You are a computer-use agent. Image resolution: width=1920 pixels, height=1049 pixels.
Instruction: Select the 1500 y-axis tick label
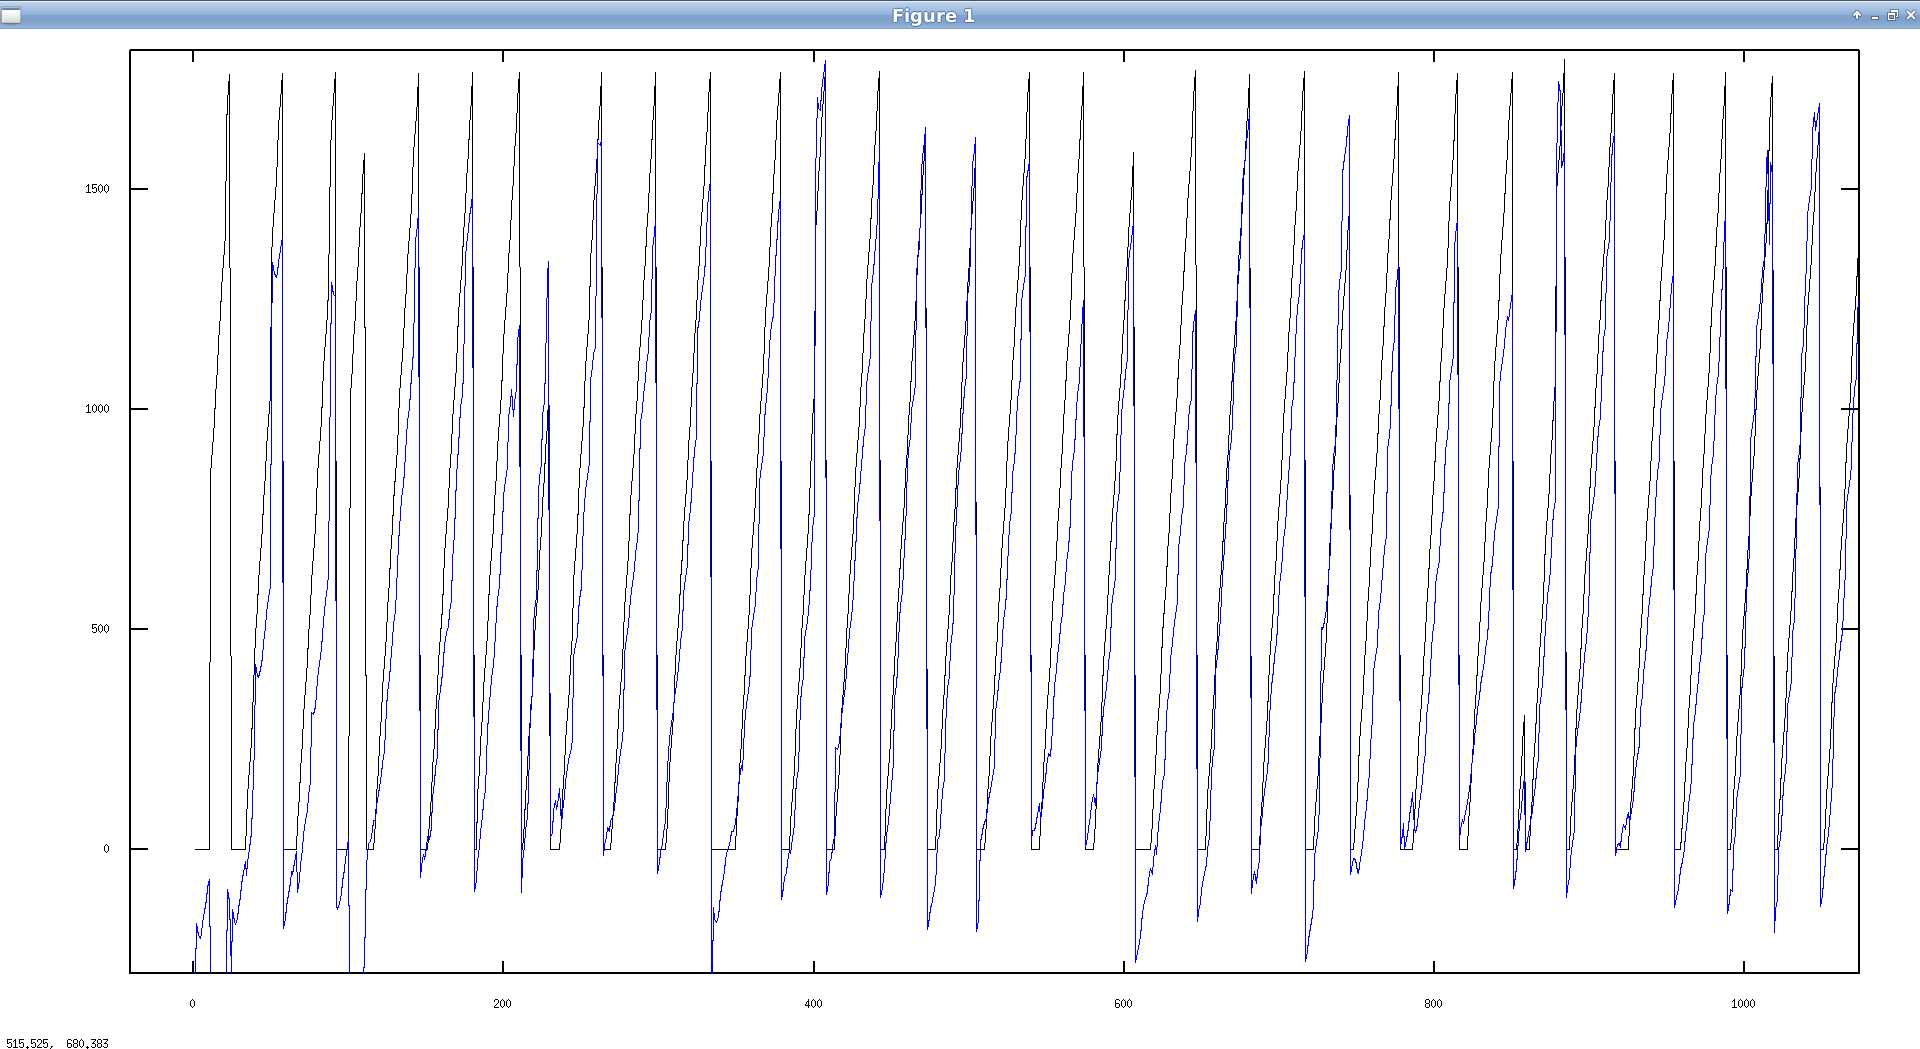click(97, 189)
